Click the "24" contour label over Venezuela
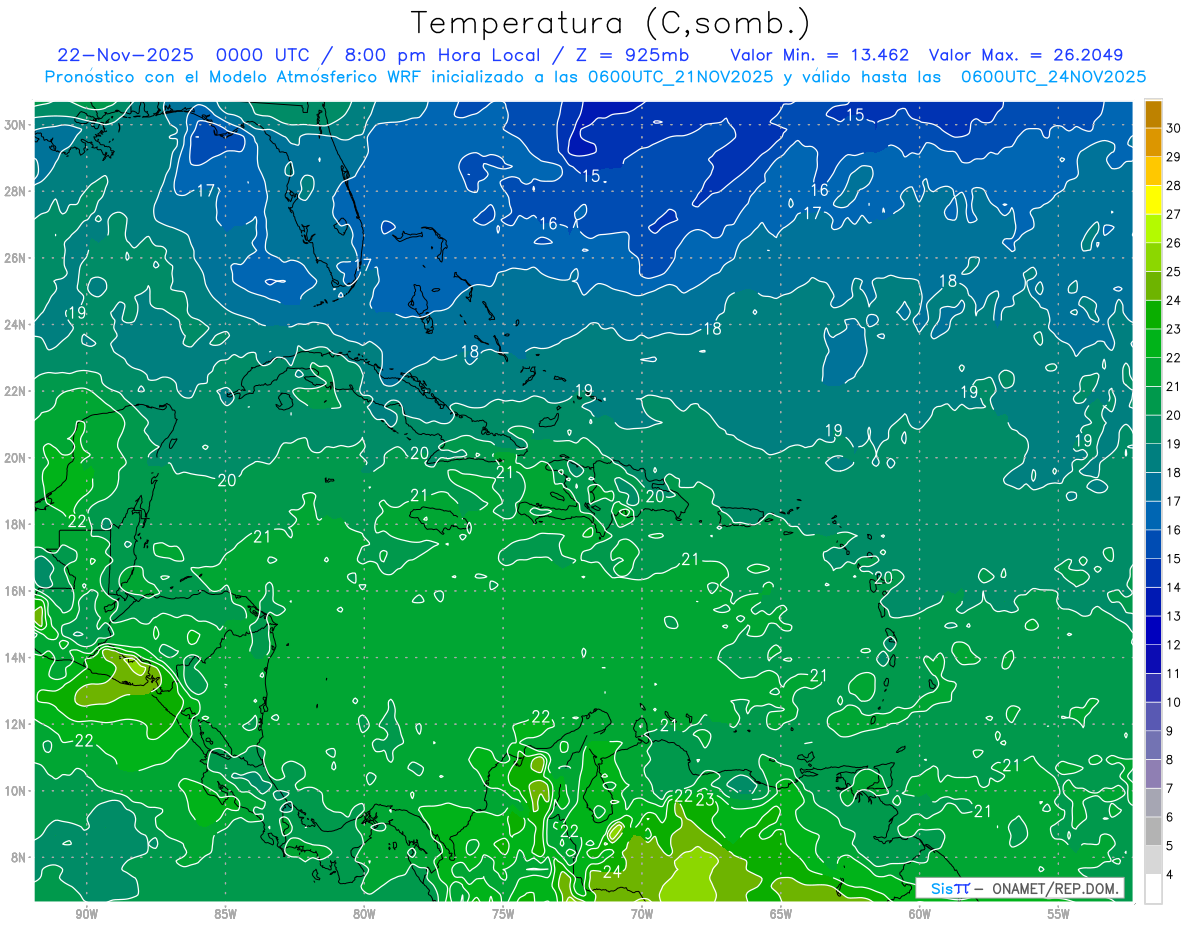 coord(612,873)
